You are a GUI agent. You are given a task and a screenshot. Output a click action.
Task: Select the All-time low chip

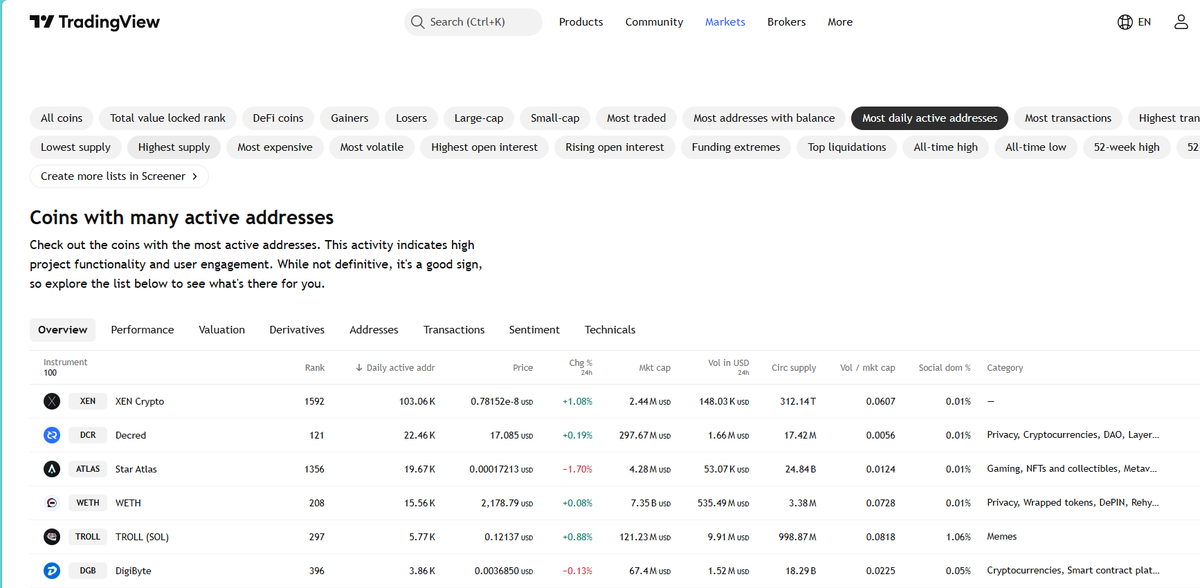point(1036,147)
